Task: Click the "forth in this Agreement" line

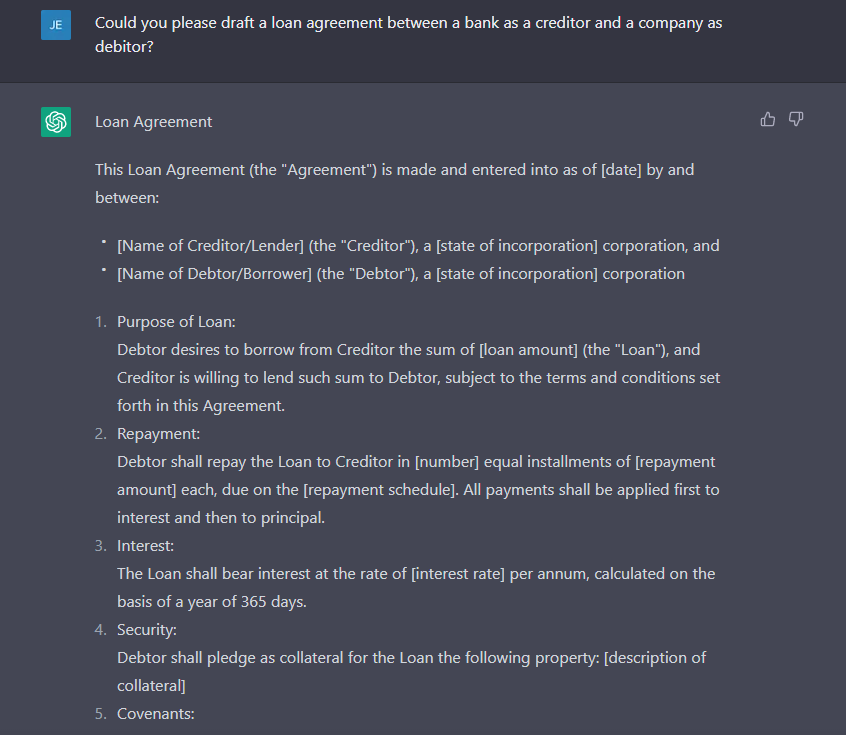Action: tap(201, 406)
